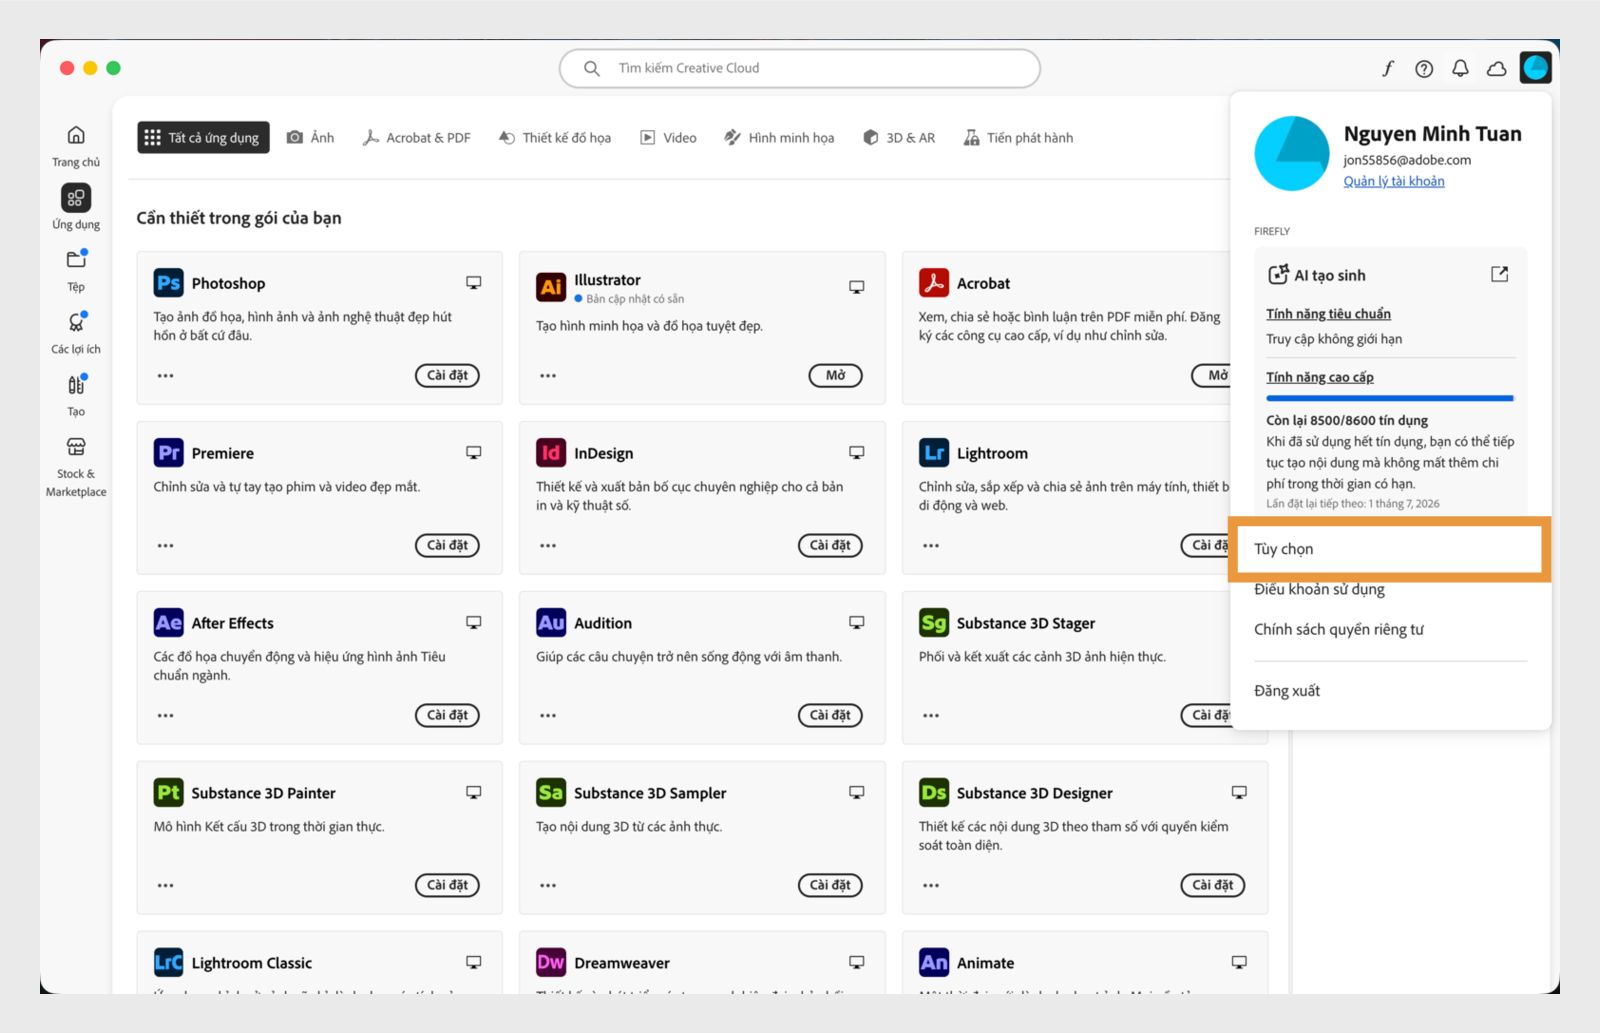Switch to the 3D & AR tab
Image resolution: width=1600 pixels, height=1034 pixels.
(x=899, y=138)
